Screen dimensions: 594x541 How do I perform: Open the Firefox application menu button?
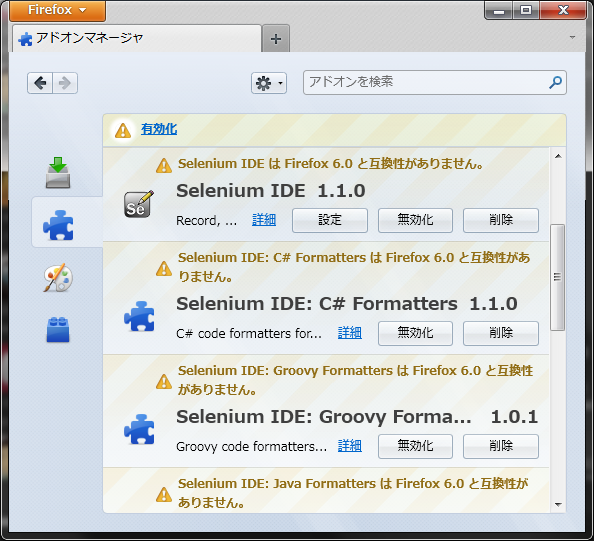click(58, 10)
